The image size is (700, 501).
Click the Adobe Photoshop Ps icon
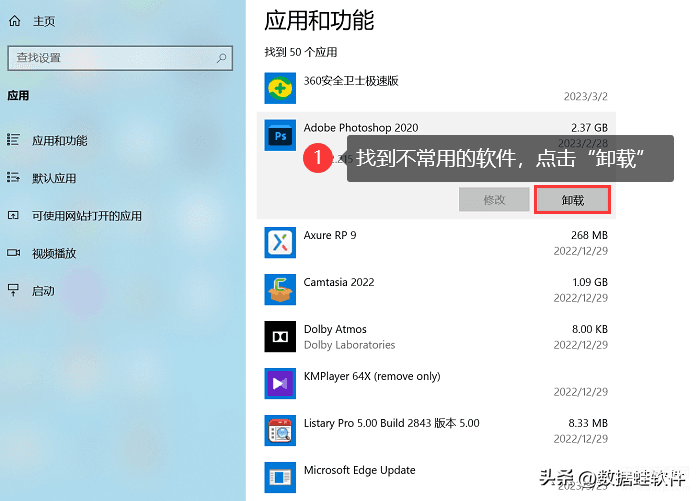[280, 135]
